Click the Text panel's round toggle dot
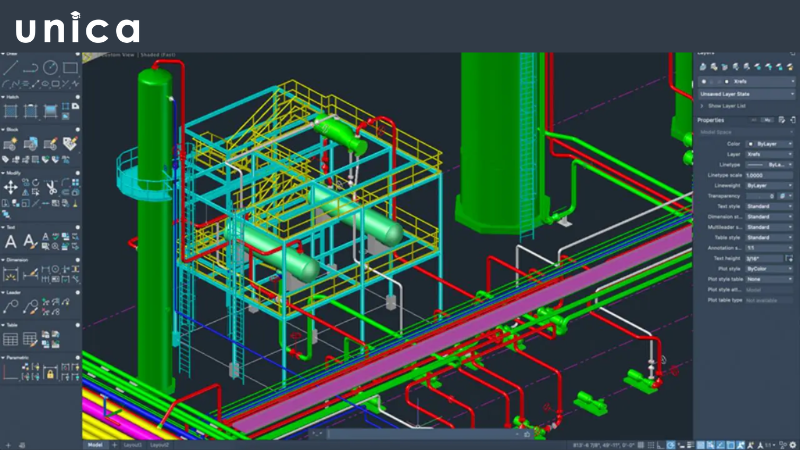Viewport: 800px width, 450px height. pyautogui.click(x=78, y=227)
